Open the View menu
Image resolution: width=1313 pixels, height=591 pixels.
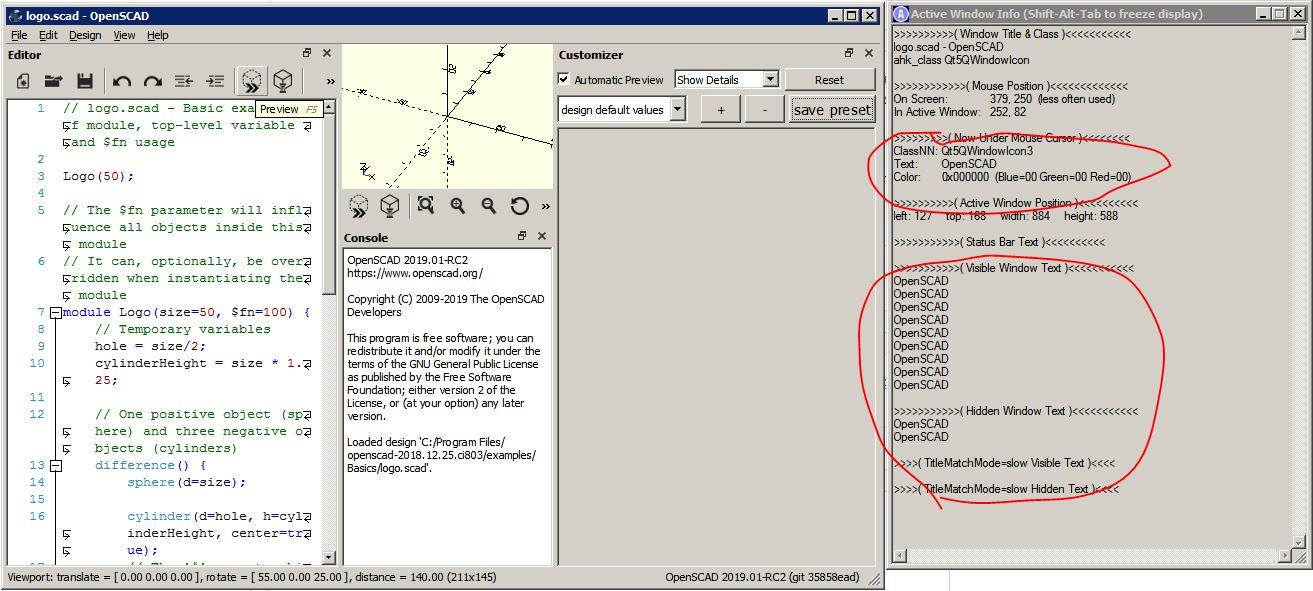pos(124,35)
